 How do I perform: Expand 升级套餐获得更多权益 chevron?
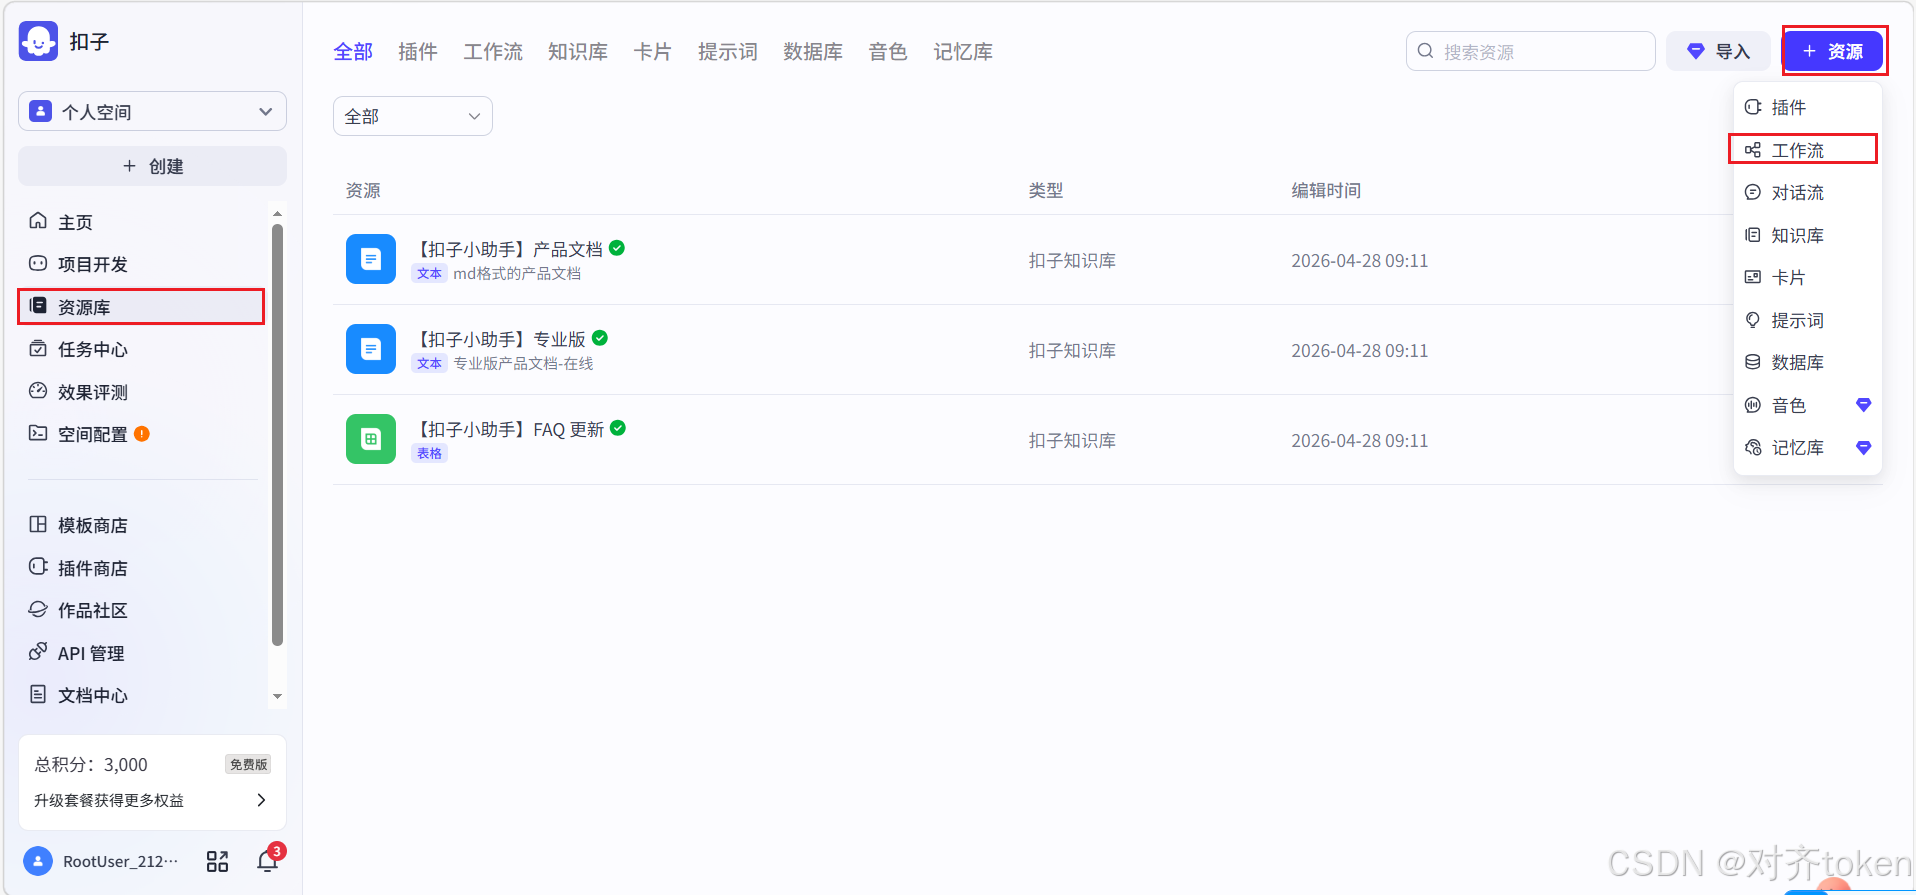(261, 800)
